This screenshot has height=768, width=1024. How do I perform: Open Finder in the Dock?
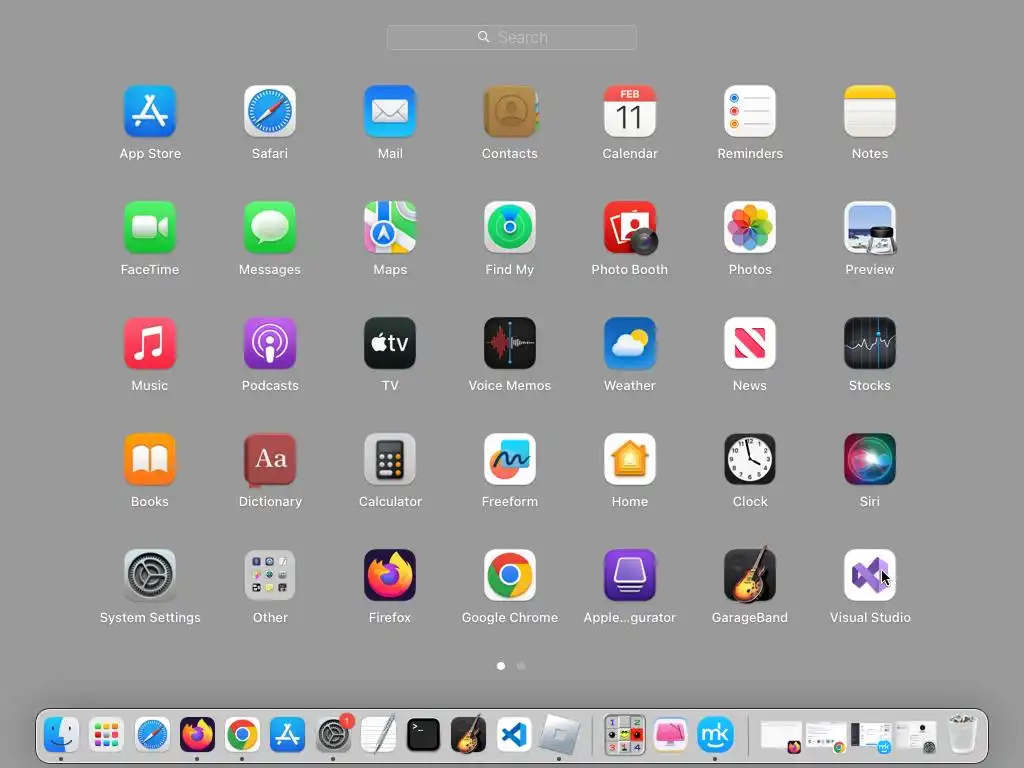click(x=61, y=735)
